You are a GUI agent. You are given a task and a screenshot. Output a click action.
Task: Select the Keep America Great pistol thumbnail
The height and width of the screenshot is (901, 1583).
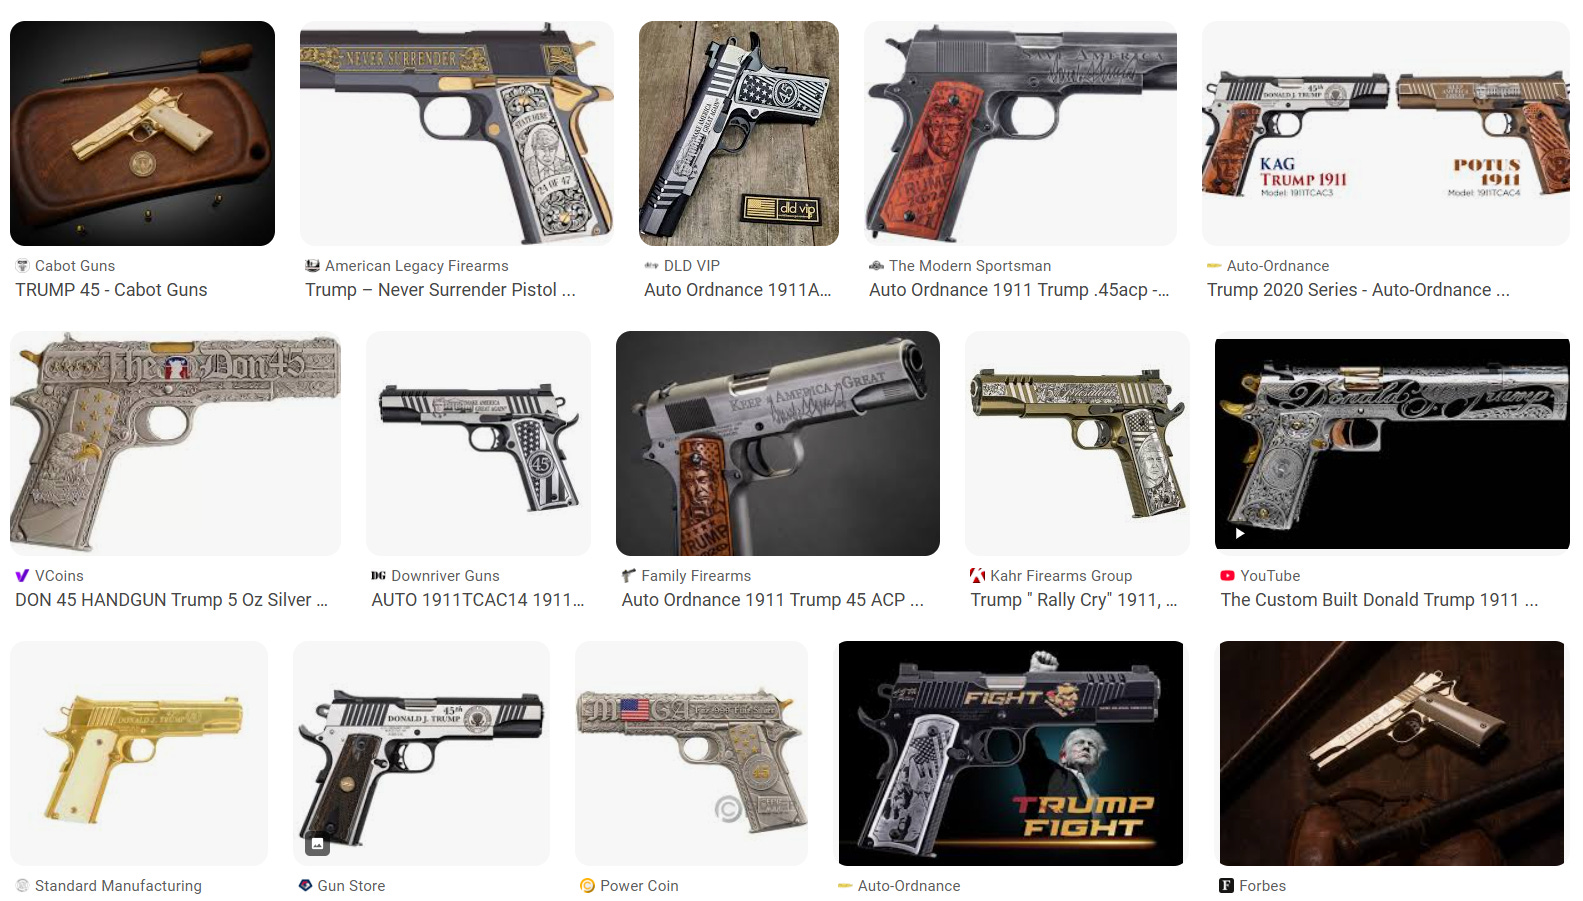[x=778, y=443]
